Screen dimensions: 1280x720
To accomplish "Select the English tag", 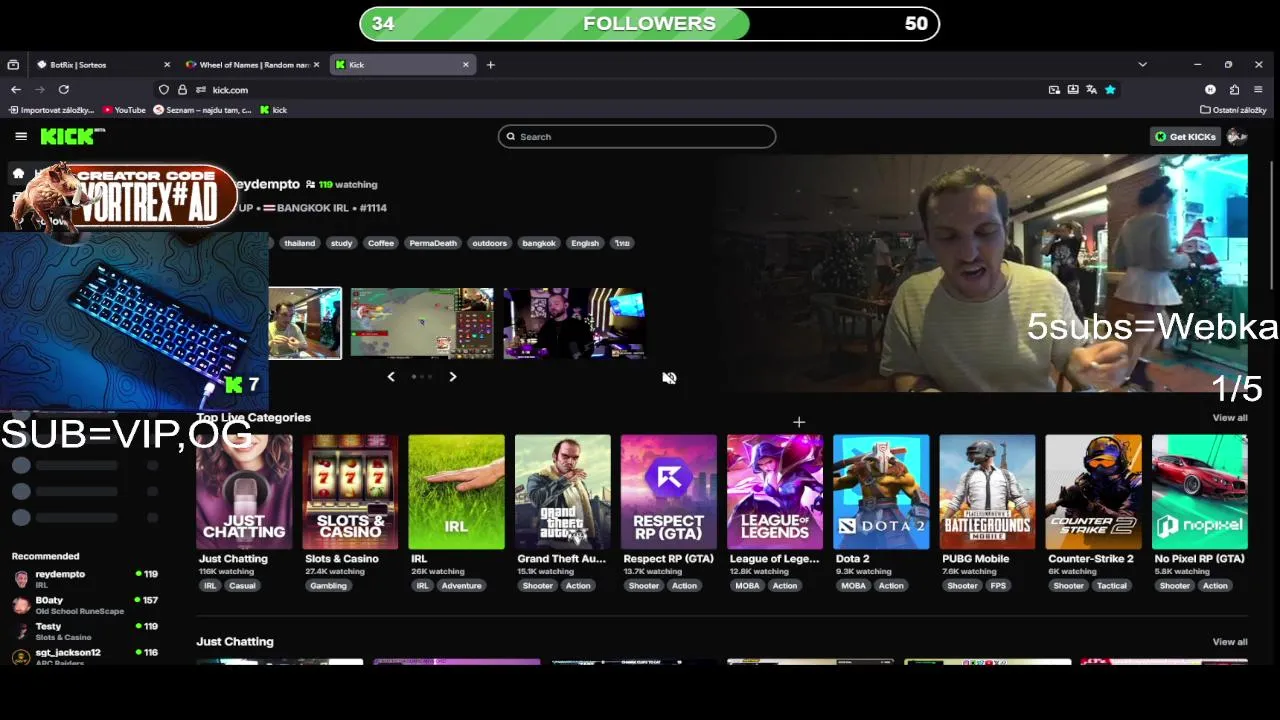I will click(585, 243).
